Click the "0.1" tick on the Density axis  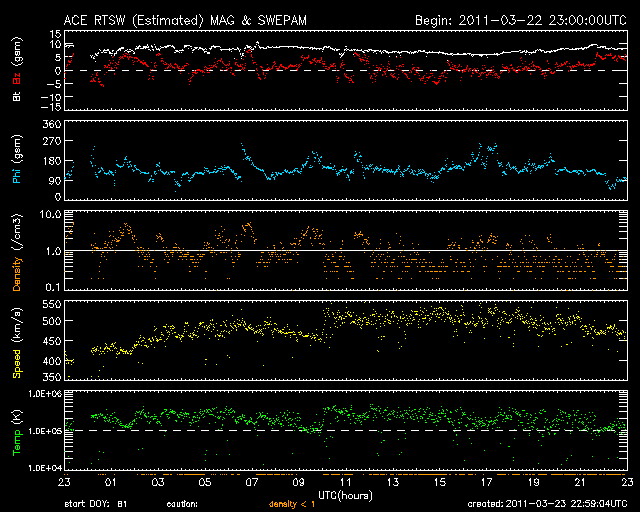[53, 287]
